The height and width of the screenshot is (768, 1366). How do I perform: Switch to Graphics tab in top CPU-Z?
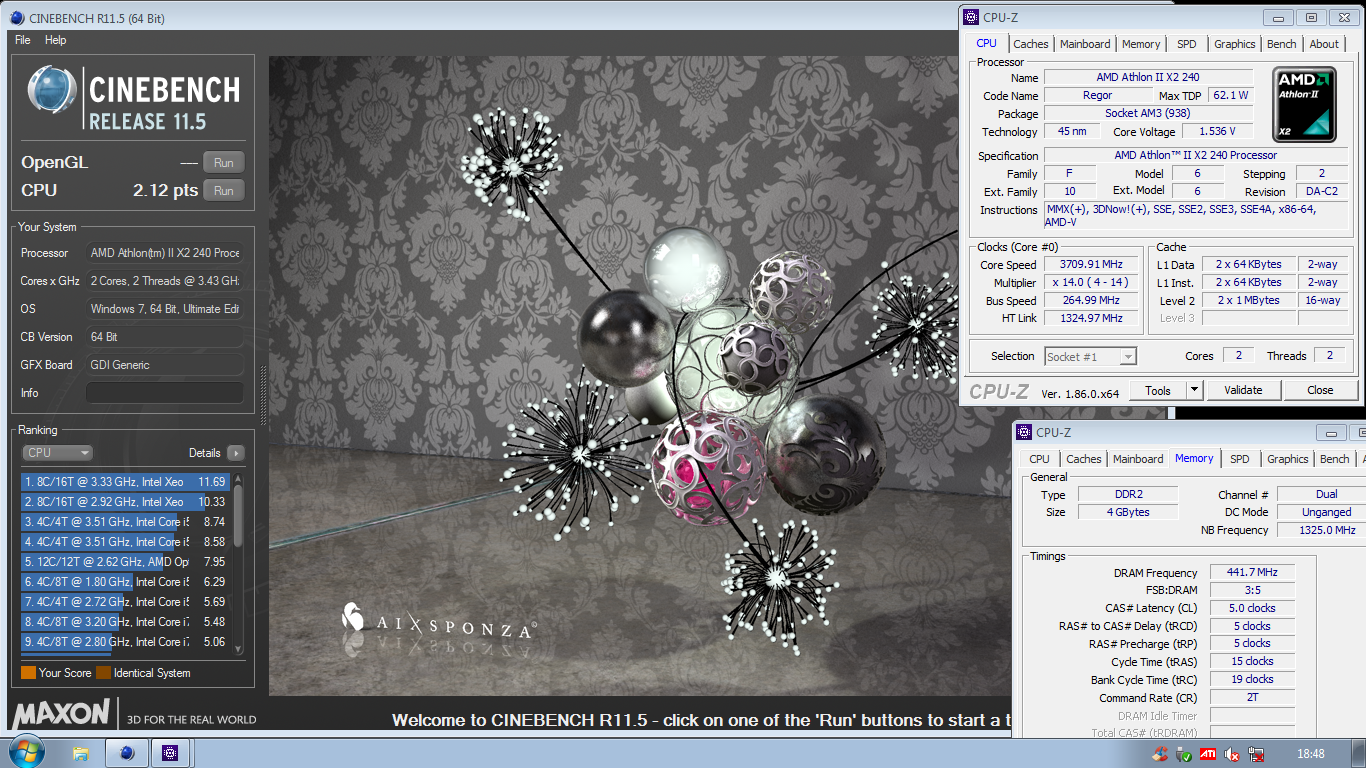(x=1235, y=44)
